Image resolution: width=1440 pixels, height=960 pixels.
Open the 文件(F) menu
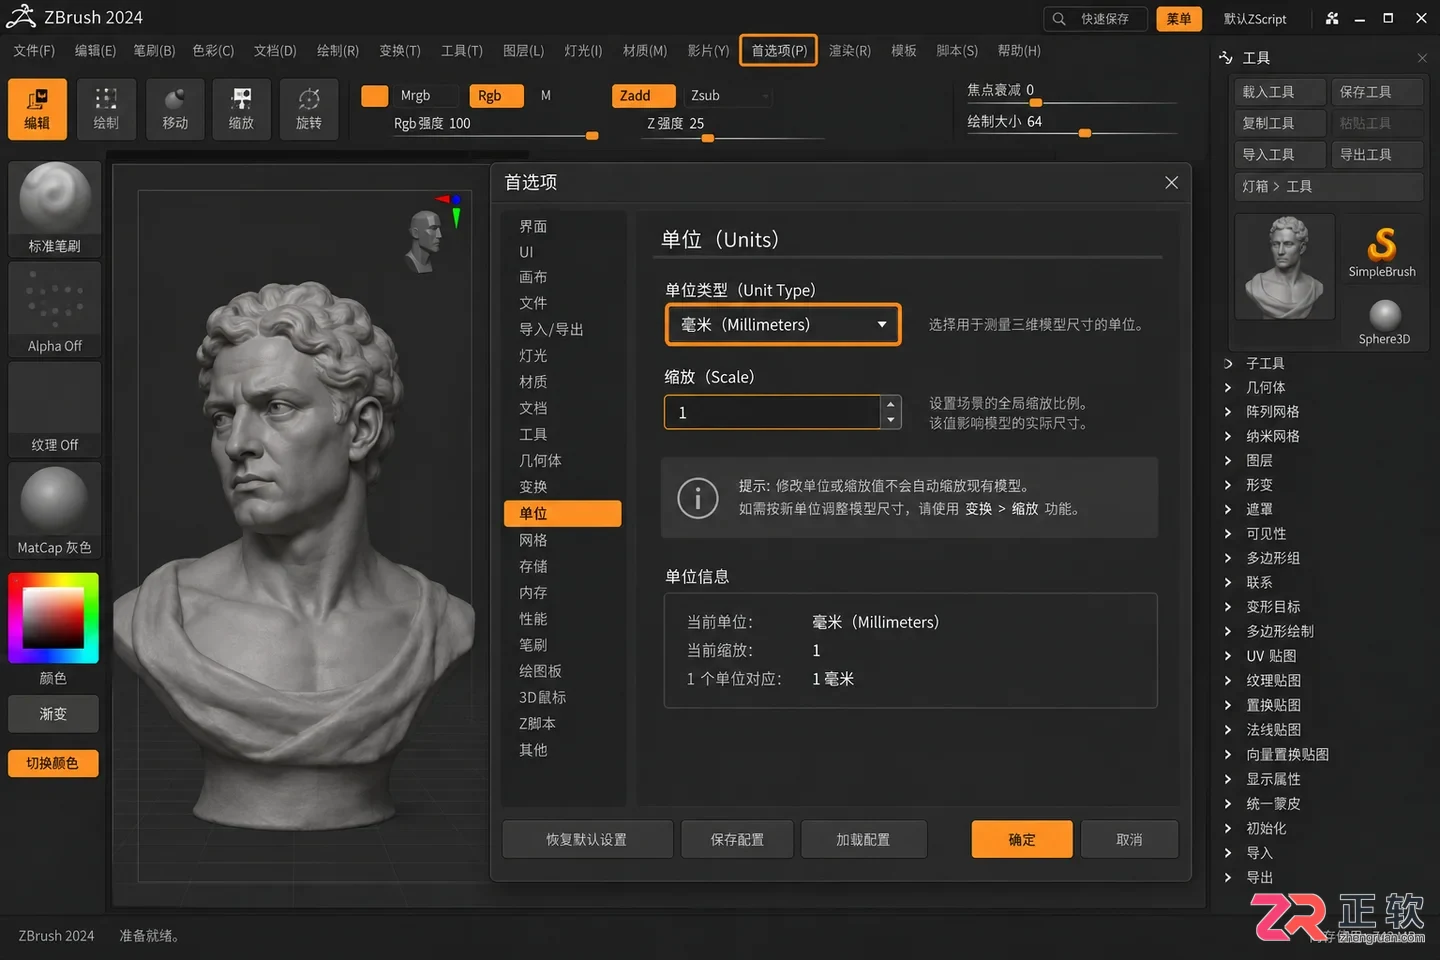click(34, 50)
